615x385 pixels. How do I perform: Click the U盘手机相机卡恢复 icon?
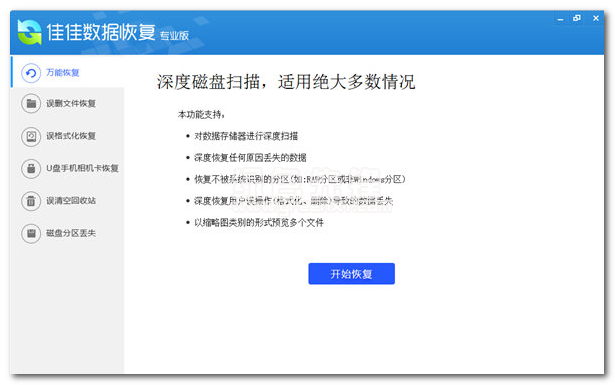click(31, 169)
